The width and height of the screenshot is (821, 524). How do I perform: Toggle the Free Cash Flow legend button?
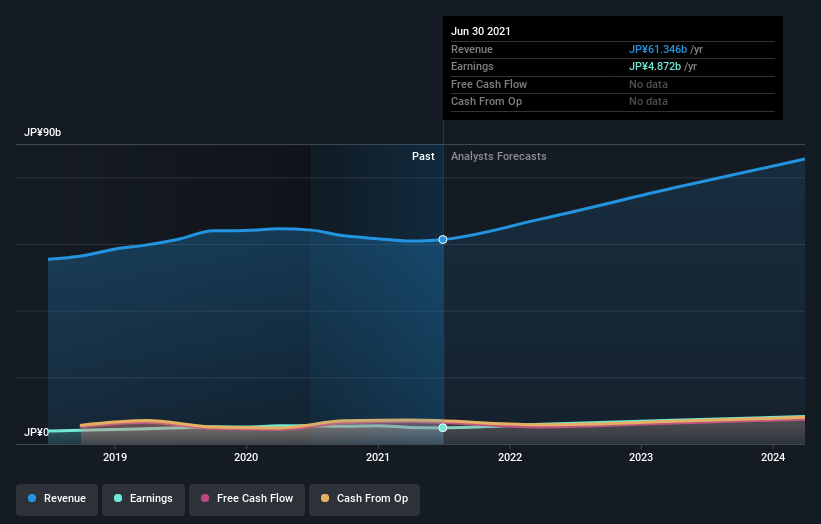click(247, 499)
